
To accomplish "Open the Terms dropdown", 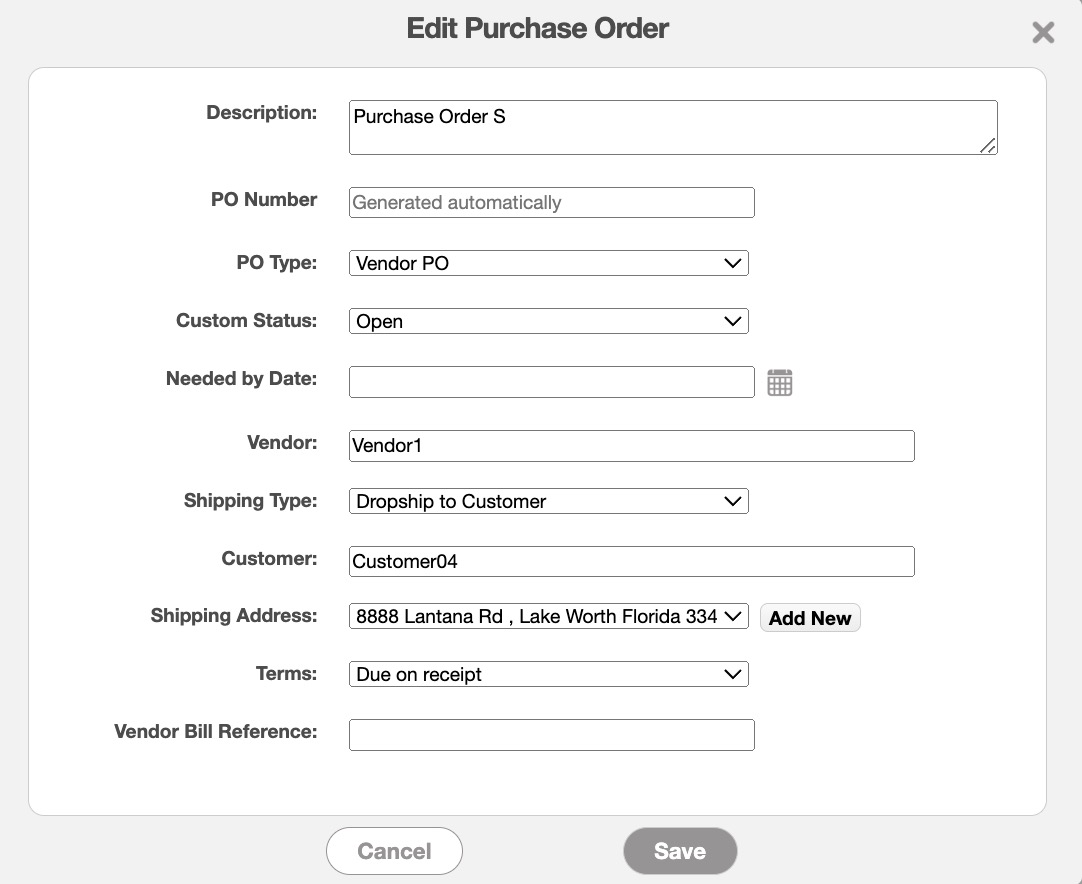I will 548,674.
